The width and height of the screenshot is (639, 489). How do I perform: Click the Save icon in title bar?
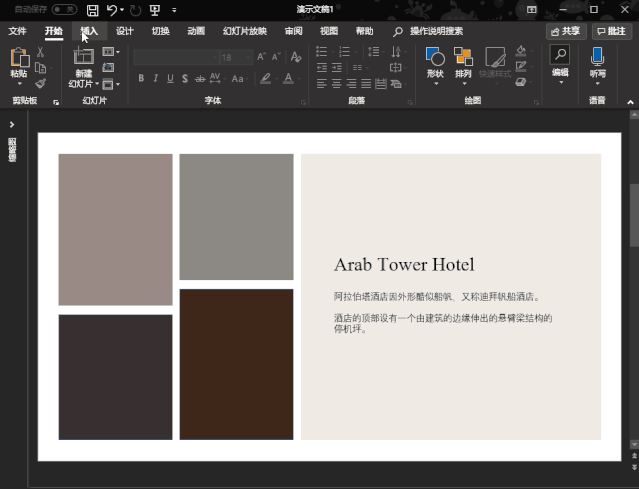pyautogui.click(x=93, y=10)
